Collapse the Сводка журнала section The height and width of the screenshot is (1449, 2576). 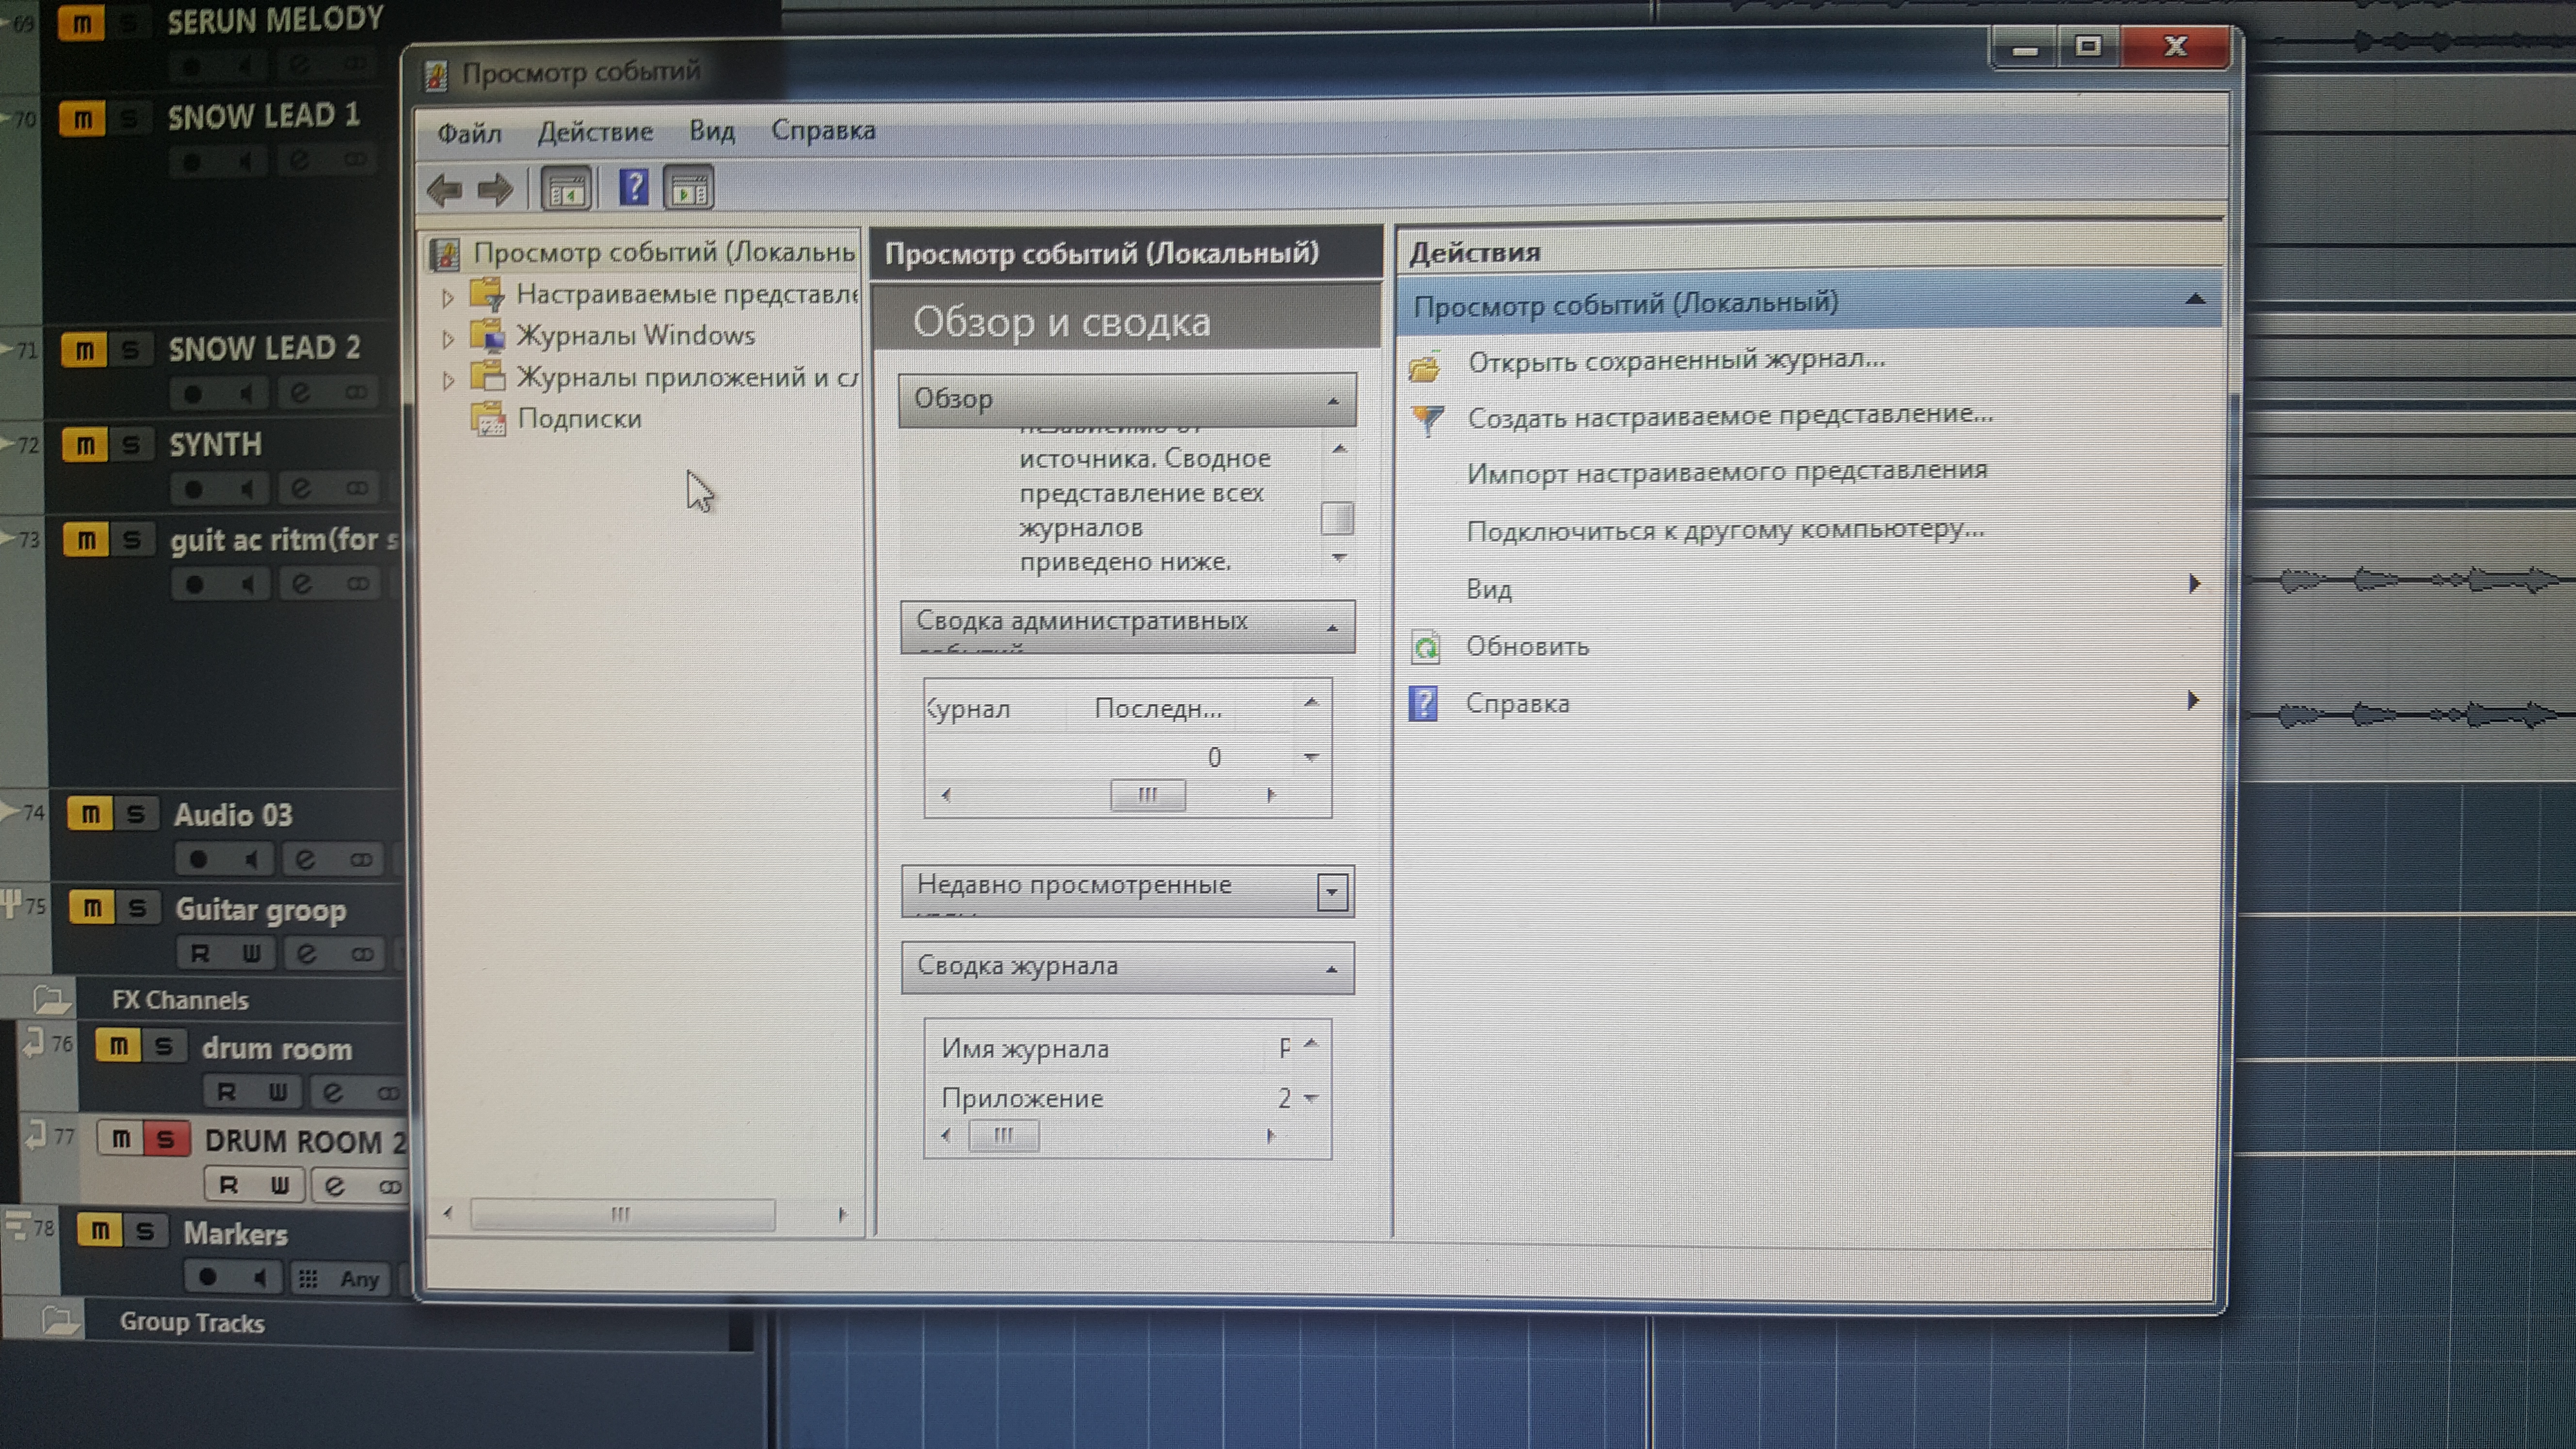click(1331, 968)
